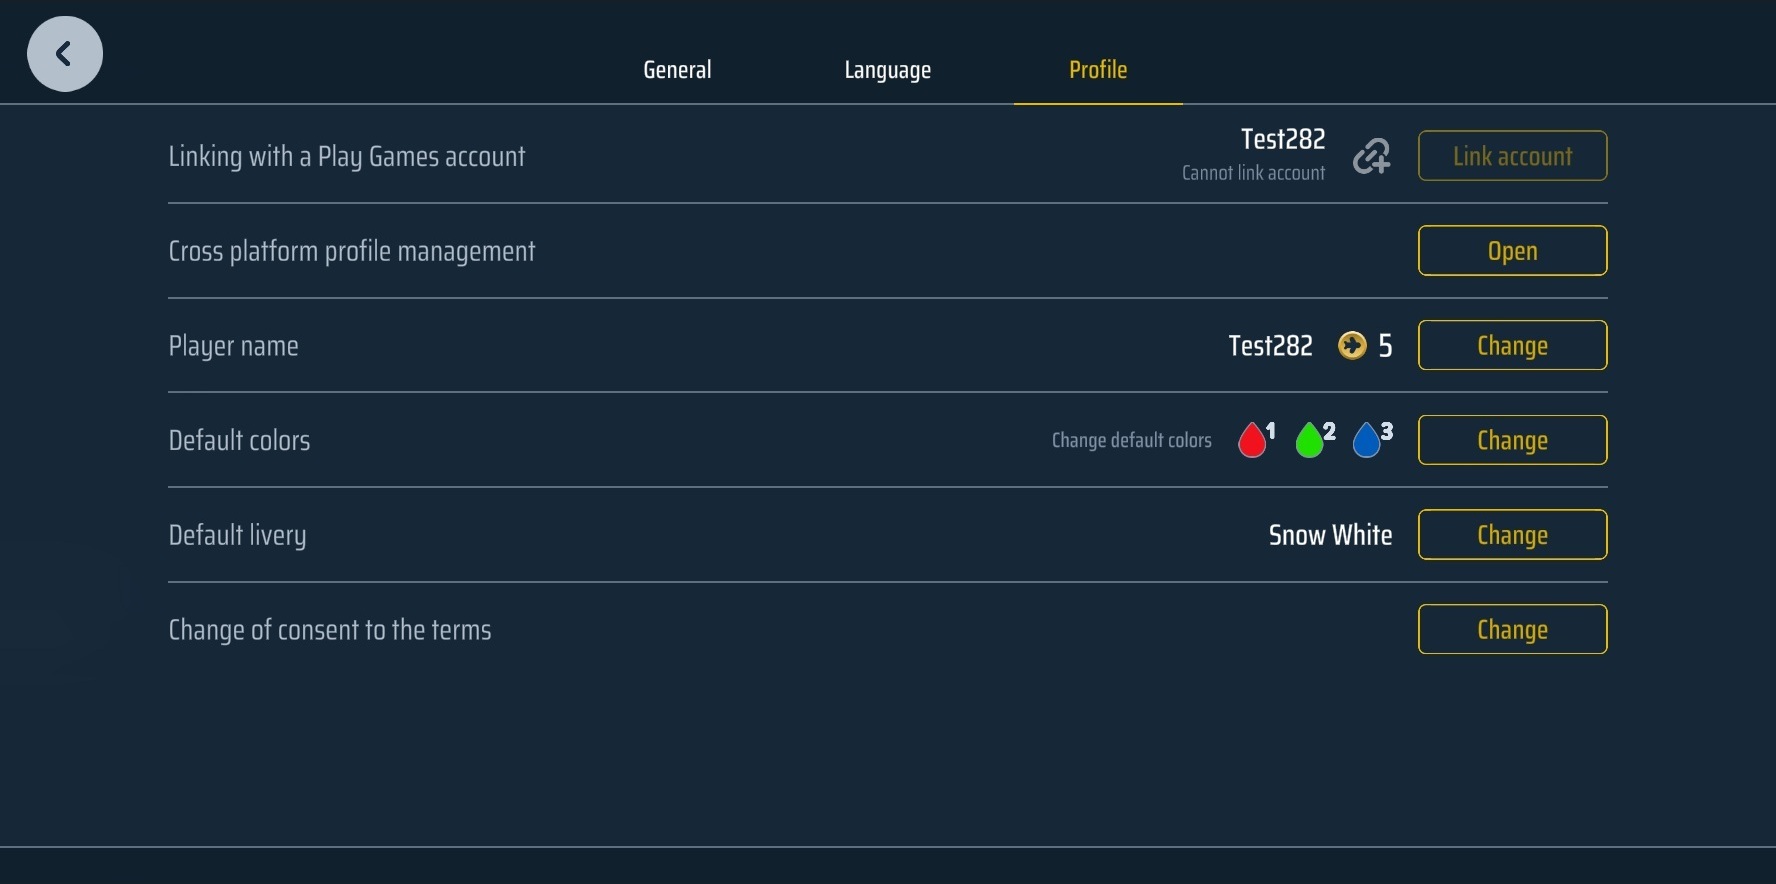Screen dimensions: 1776x884
Task: Open cross platform profile management
Action: [x=1512, y=251]
